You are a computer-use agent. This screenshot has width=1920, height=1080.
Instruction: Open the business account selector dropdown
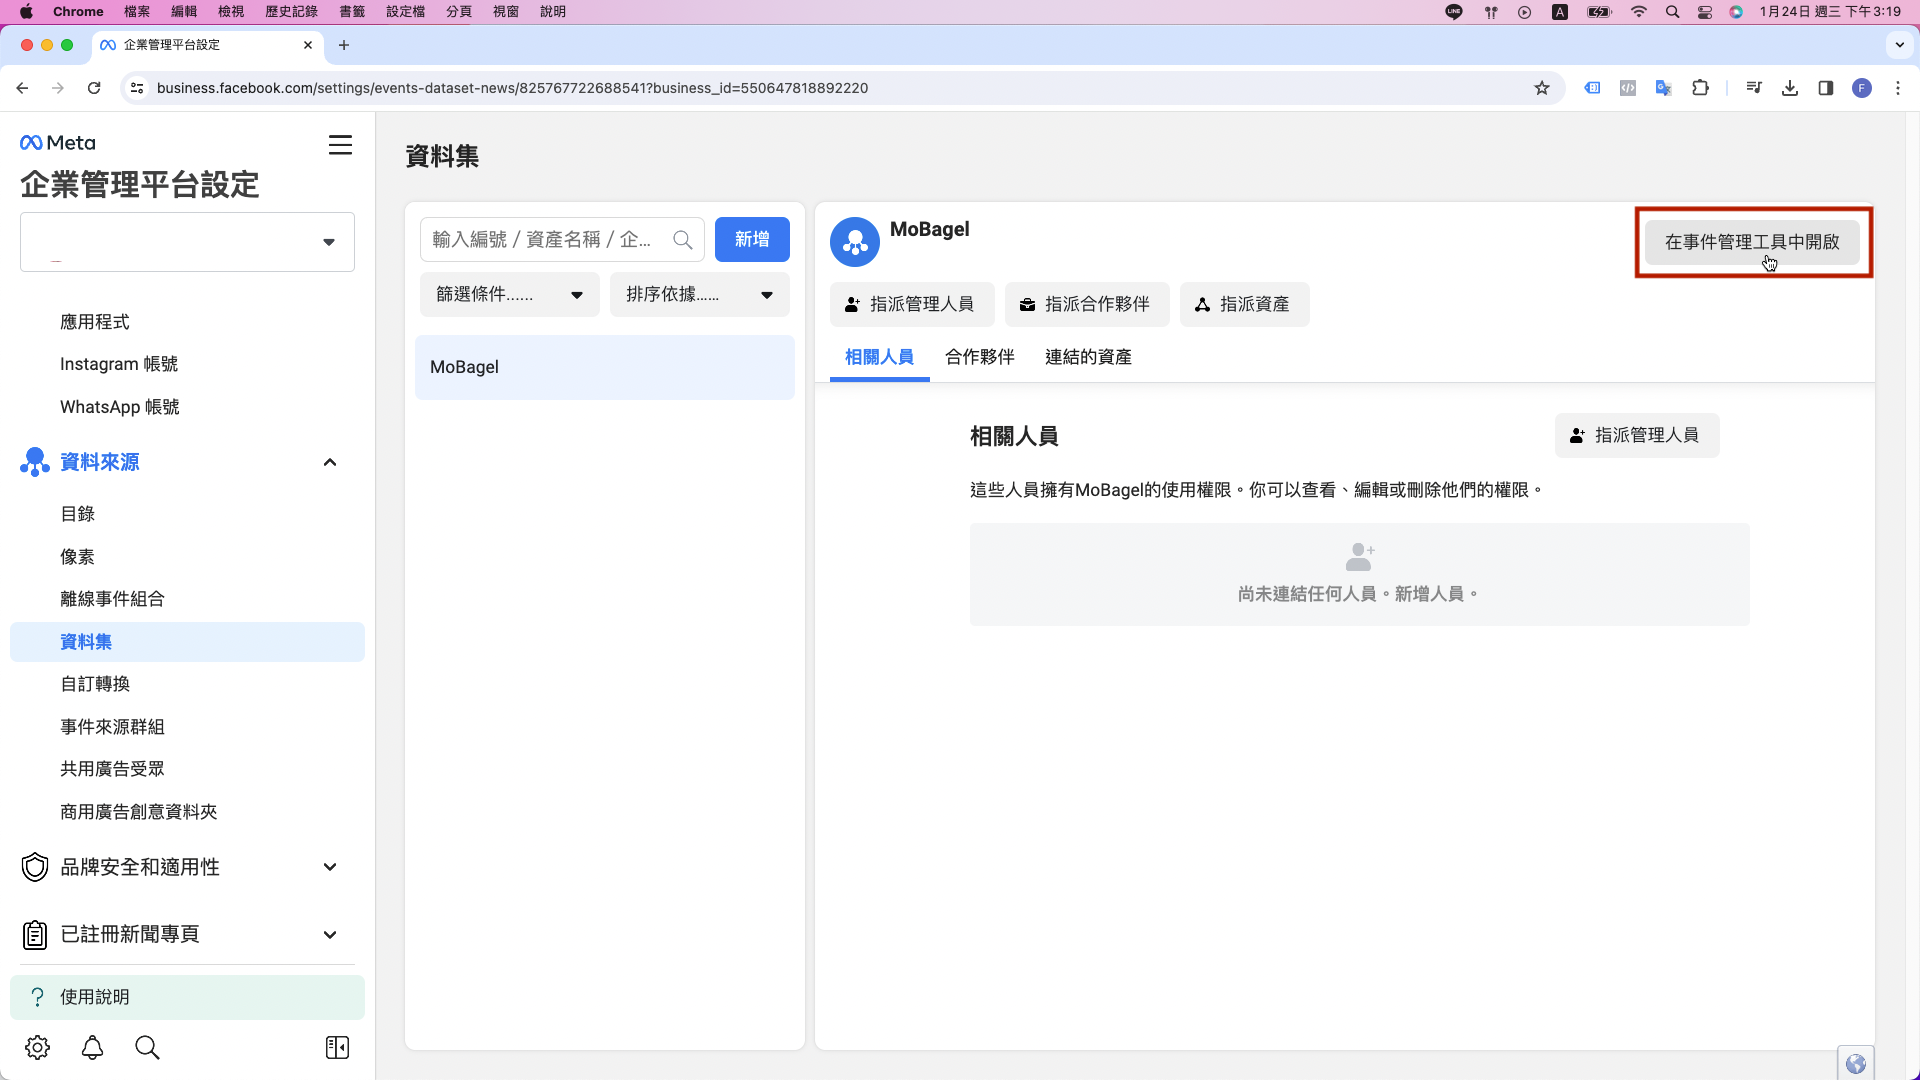(187, 242)
